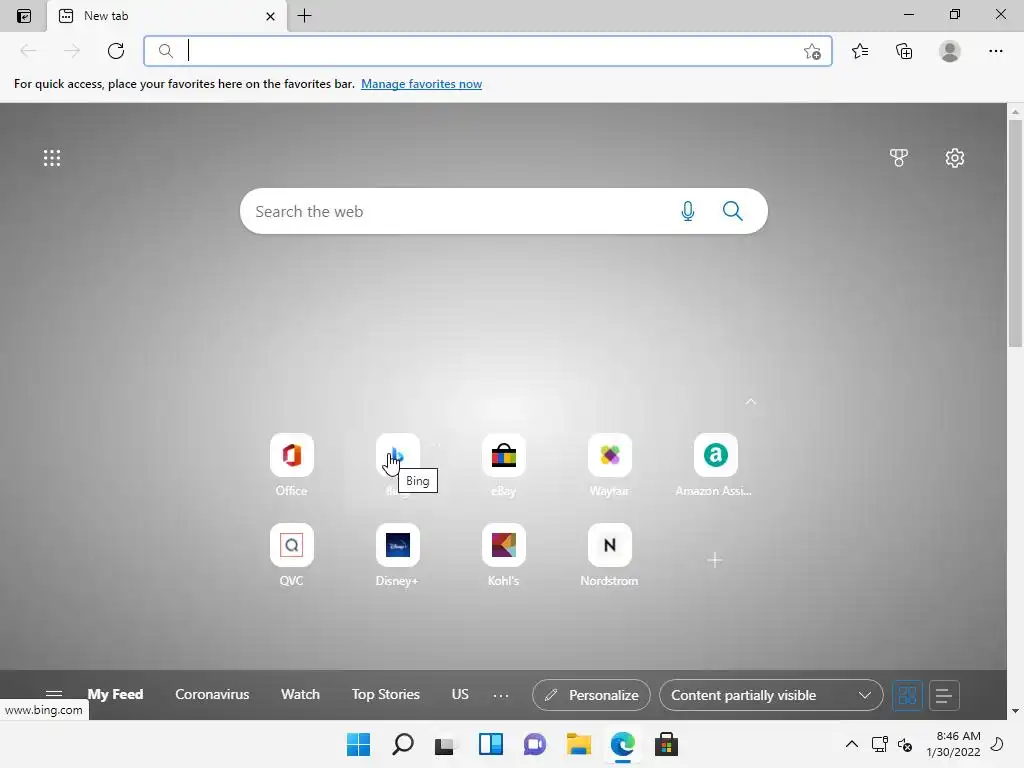Open Widgets from the taskbar
1024x768 pixels.
click(x=490, y=744)
